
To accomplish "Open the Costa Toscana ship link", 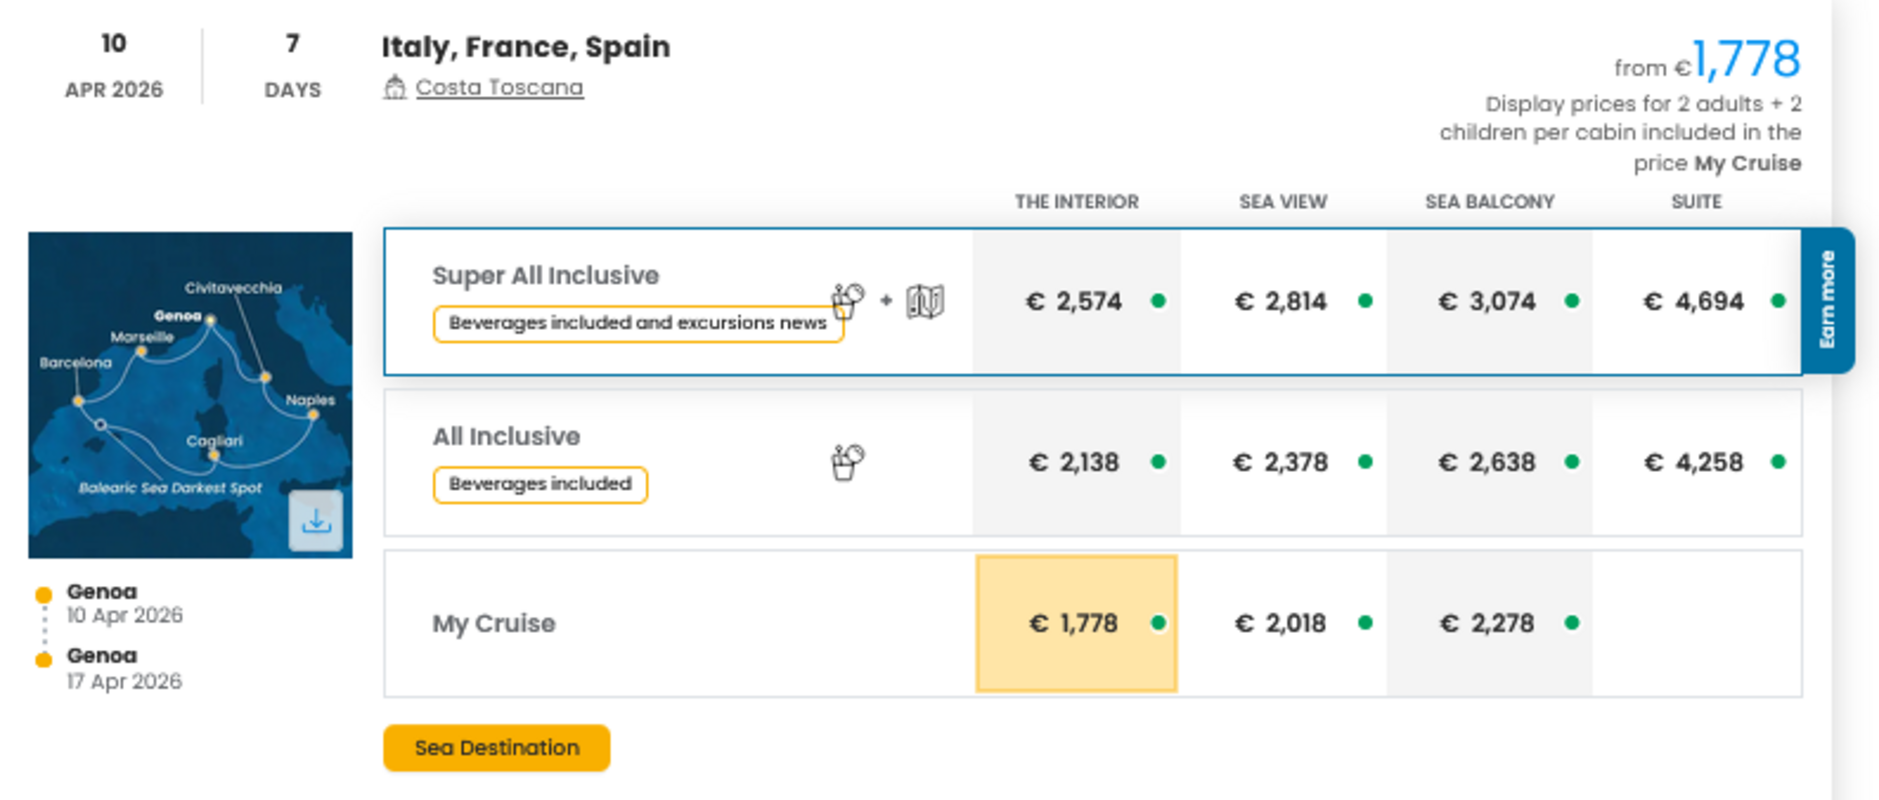I will pyautogui.click(x=499, y=88).
